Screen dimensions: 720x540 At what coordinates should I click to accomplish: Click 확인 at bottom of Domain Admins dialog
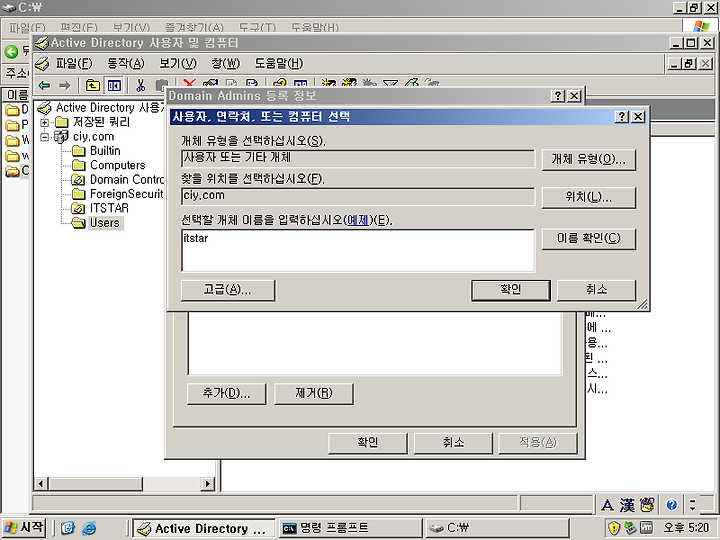coord(367,443)
